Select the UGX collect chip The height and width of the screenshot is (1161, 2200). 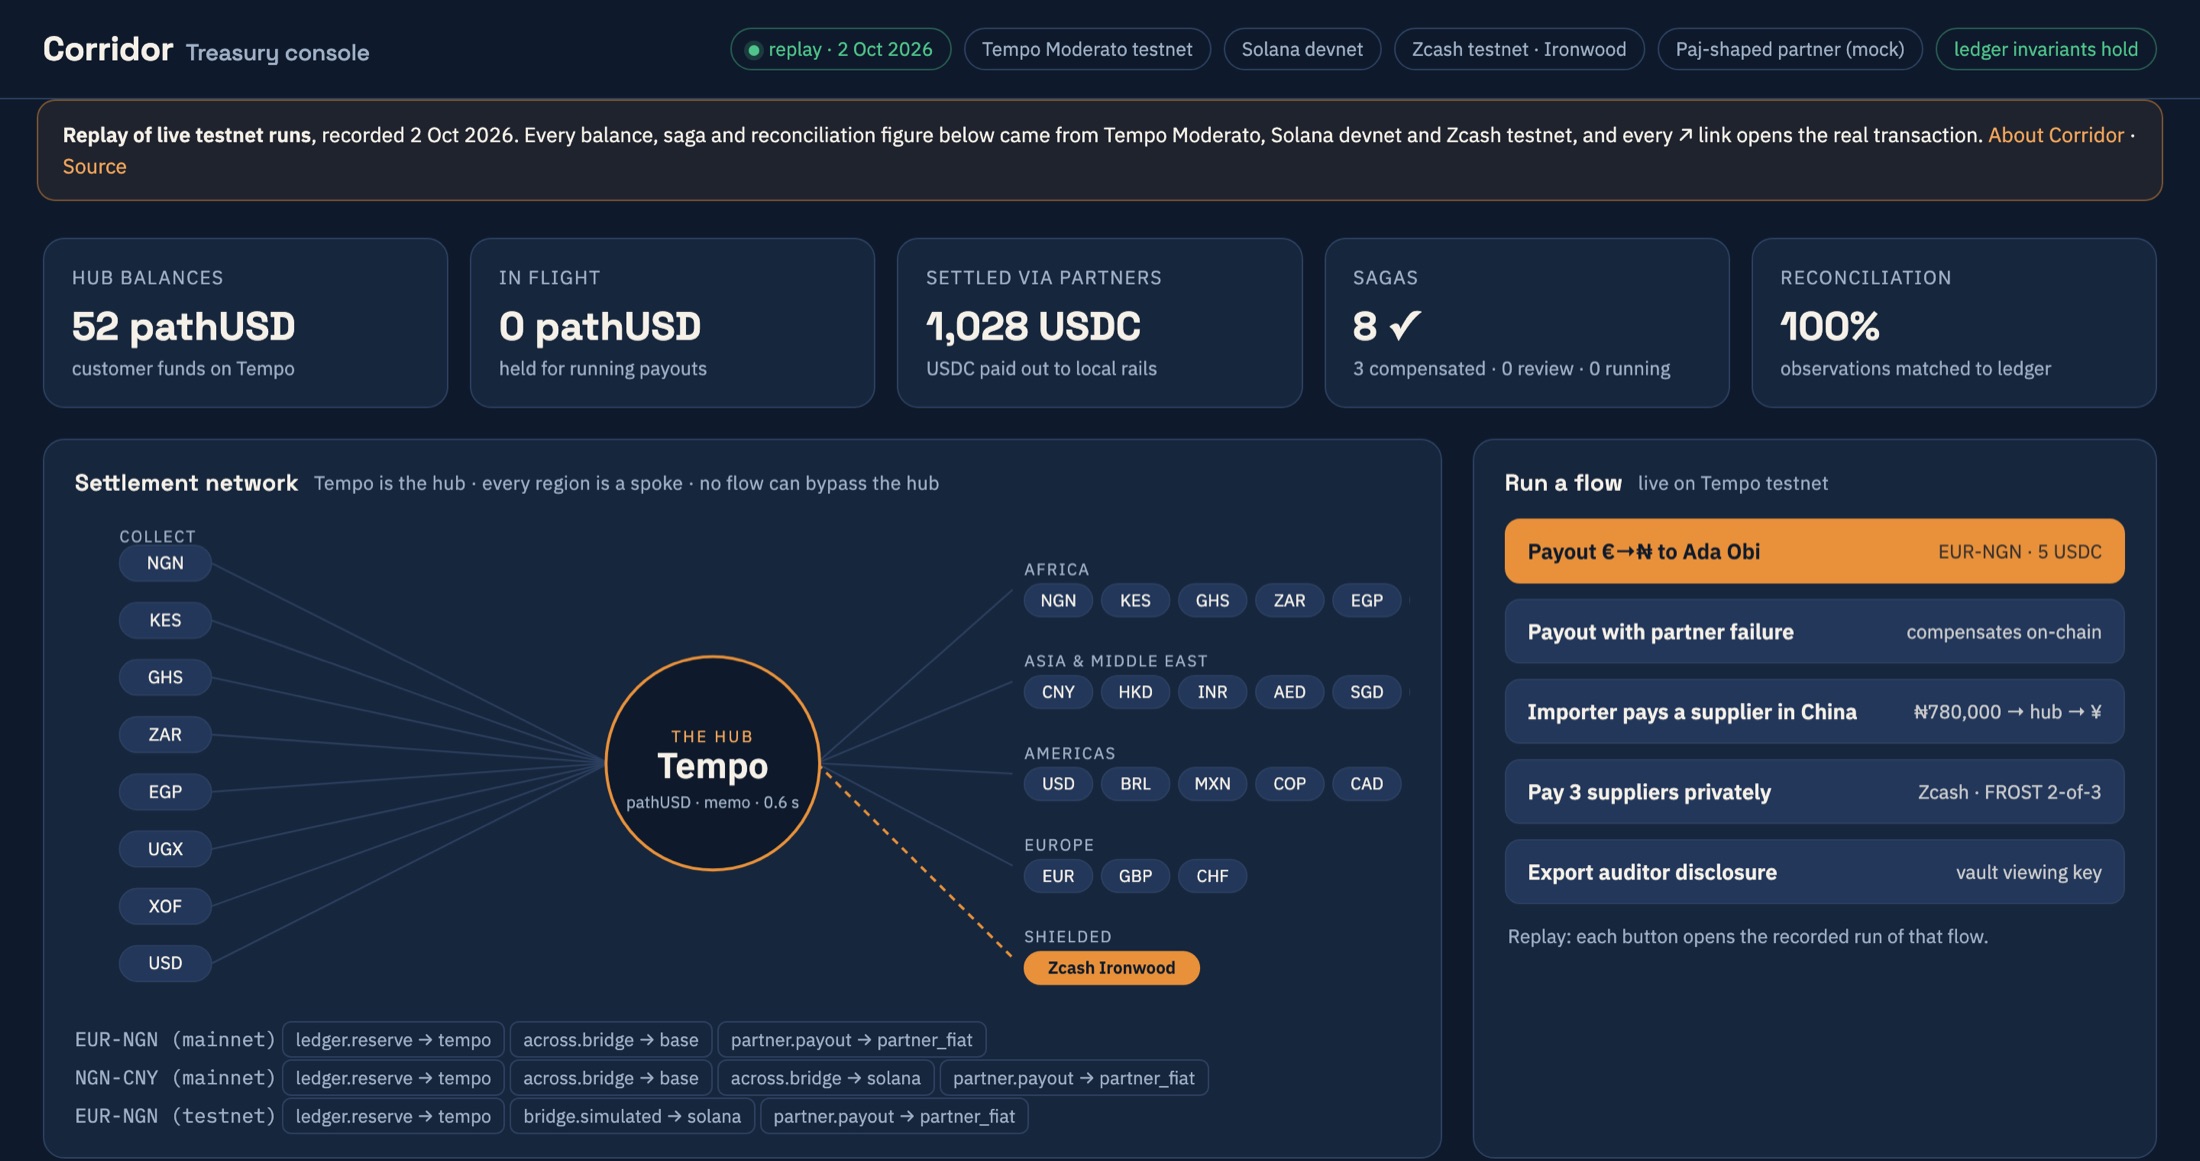pos(165,849)
